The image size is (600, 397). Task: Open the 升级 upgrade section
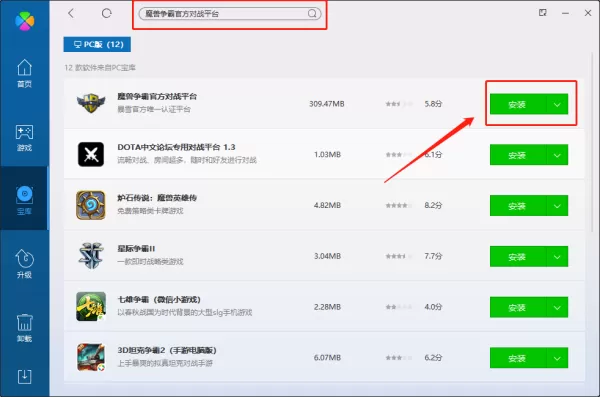click(x=24, y=264)
